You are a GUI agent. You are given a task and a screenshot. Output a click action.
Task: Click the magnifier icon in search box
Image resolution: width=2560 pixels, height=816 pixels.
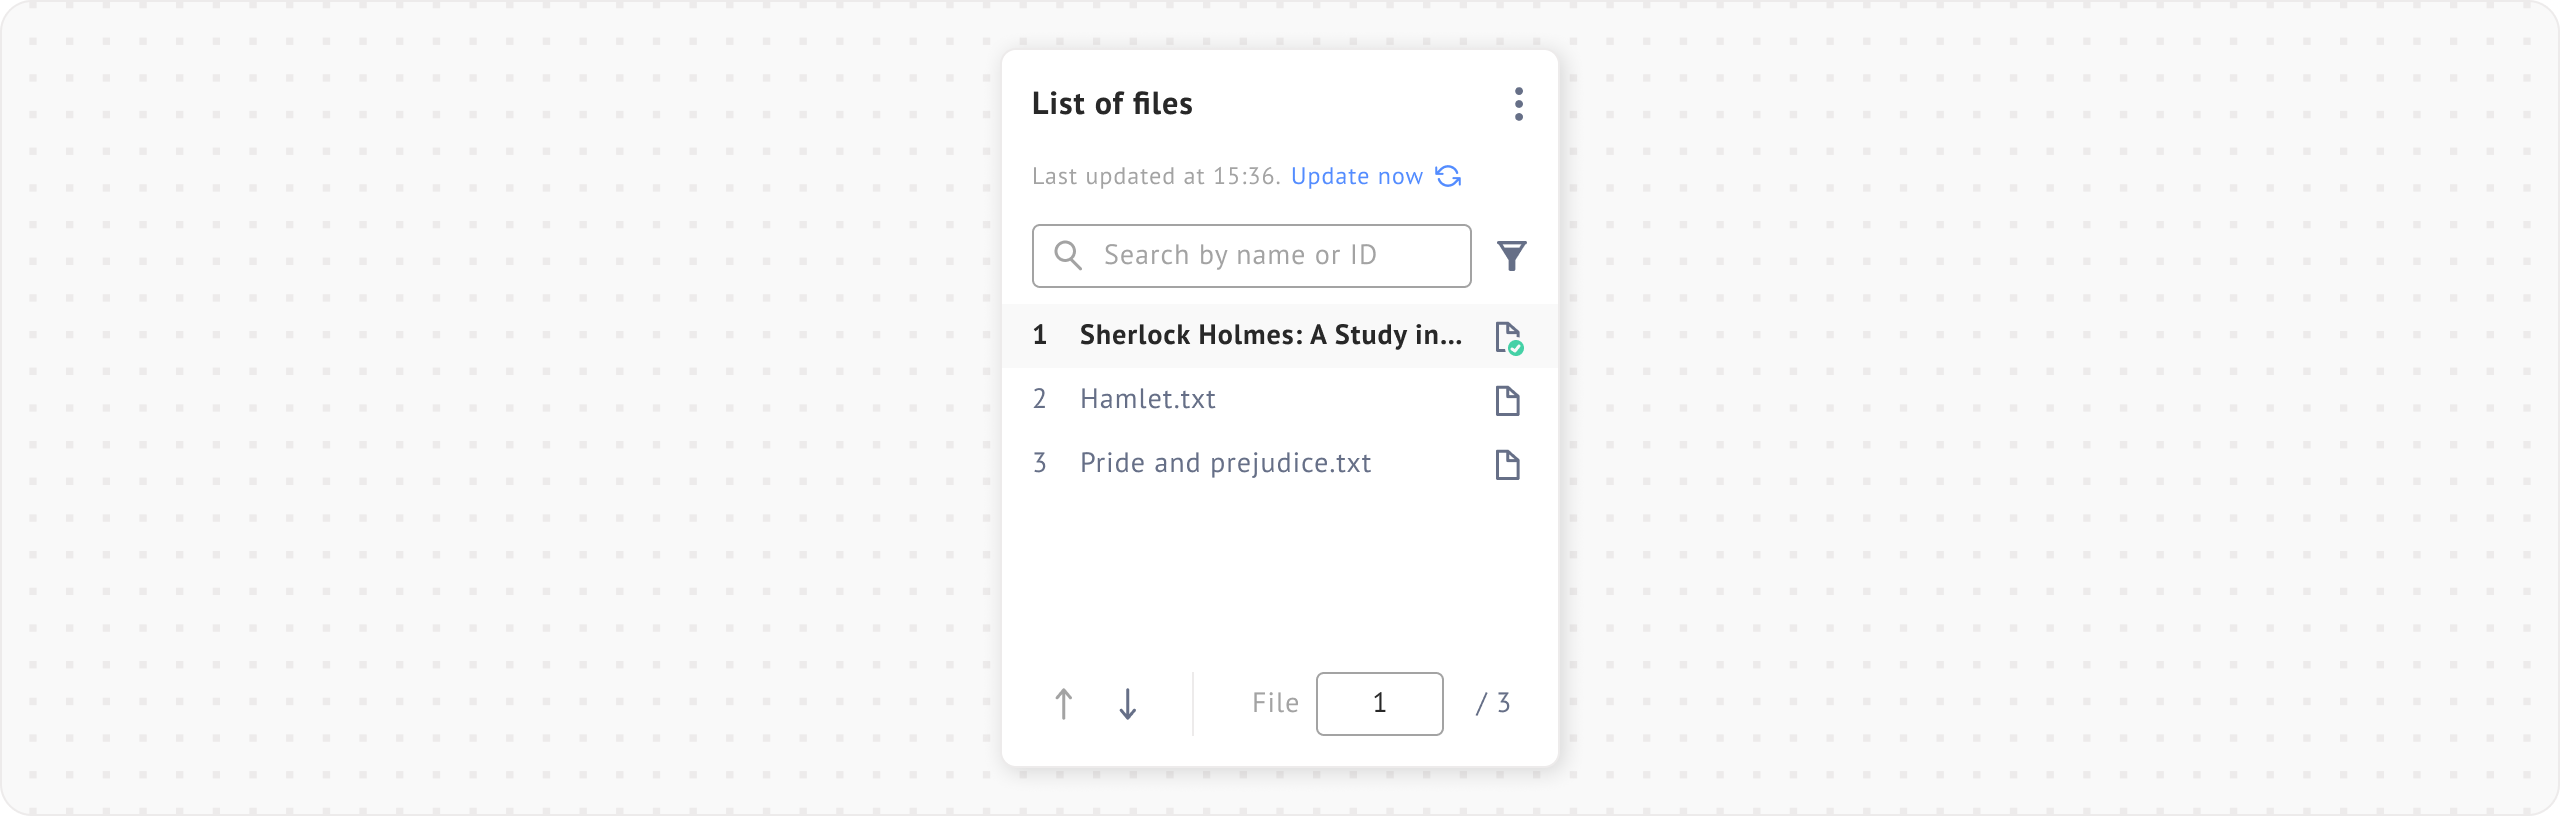(1068, 256)
